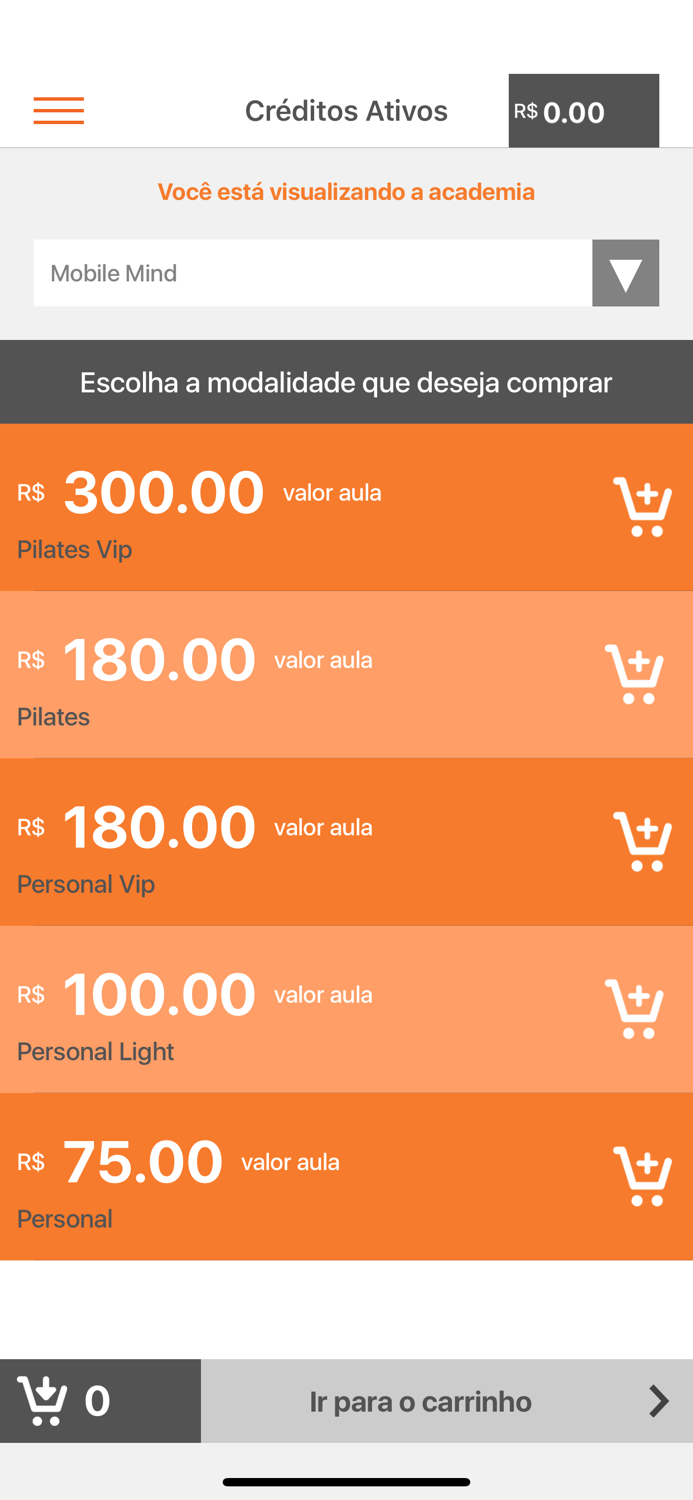Add Personal Light to the cart
The width and height of the screenshot is (693, 1500).
coord(637,1008)
